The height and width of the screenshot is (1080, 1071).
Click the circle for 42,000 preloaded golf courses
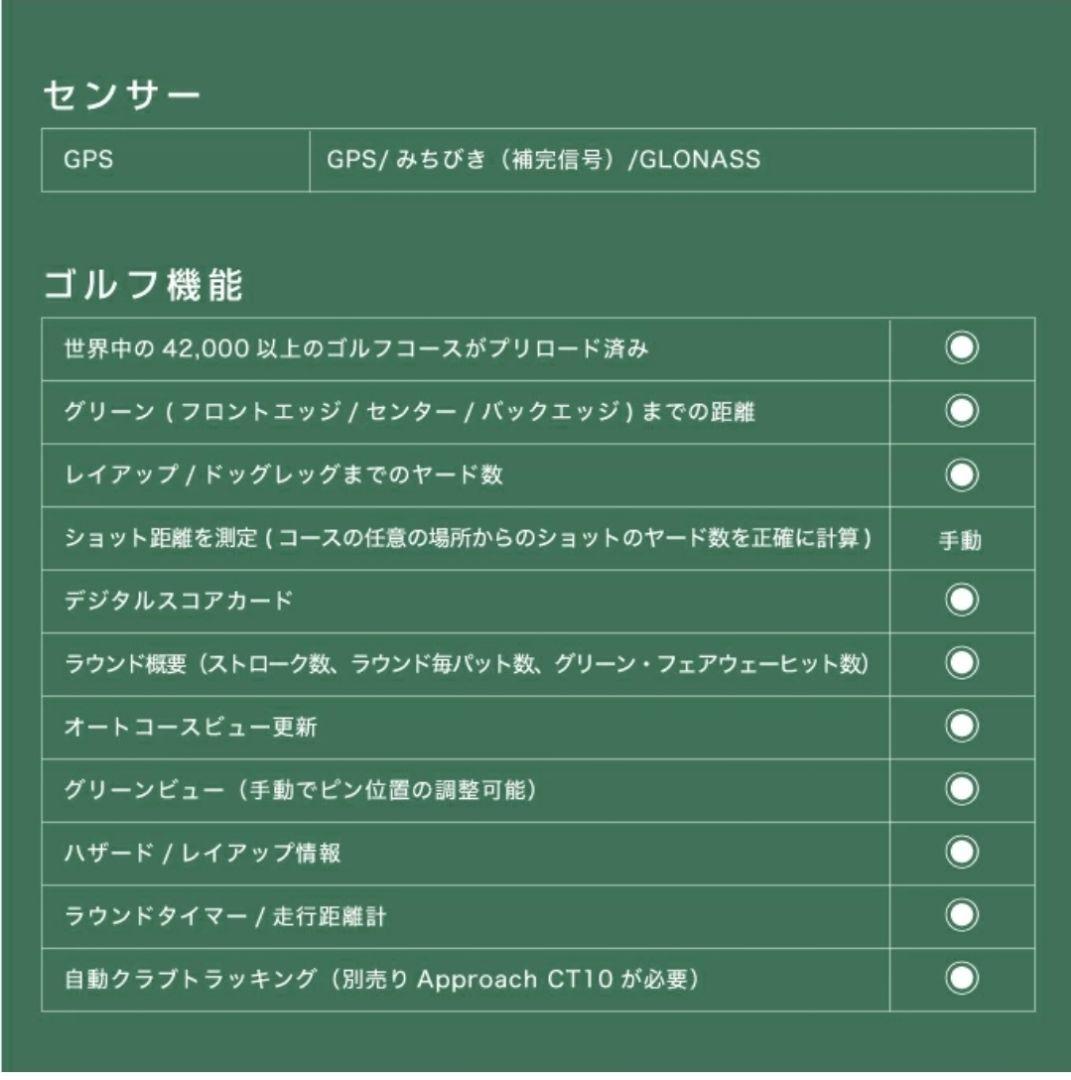pyautogui.click(x=962, y=348)
